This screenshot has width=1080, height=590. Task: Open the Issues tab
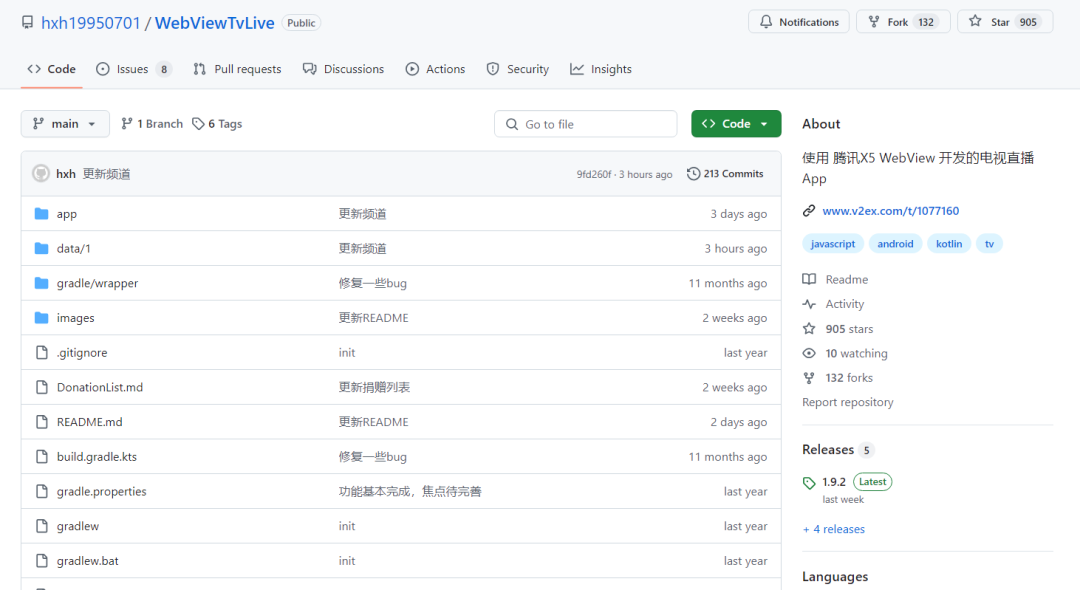[134, 69]
